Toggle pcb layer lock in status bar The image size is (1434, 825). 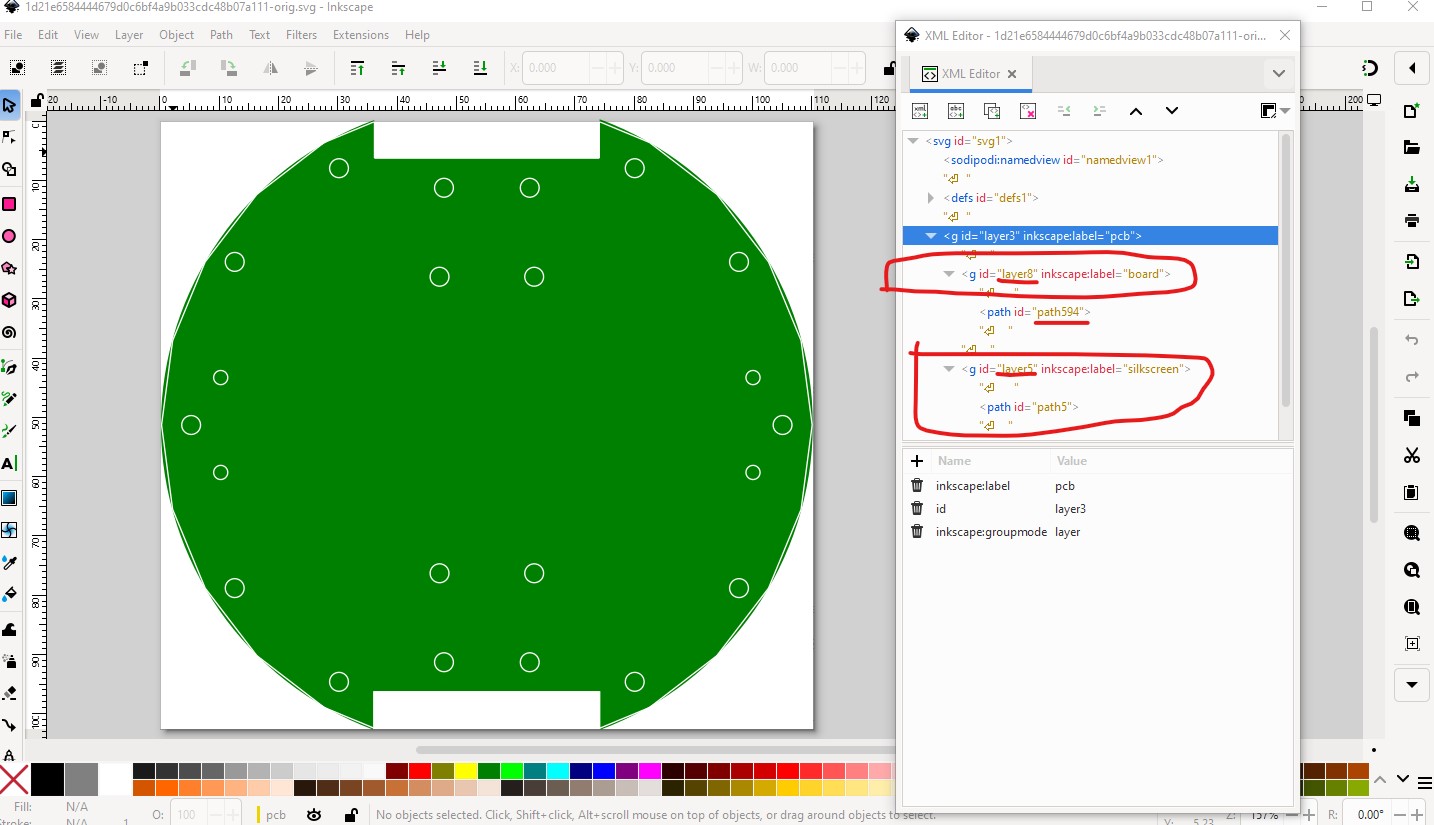pyautogui.click(x=351, y=815)
